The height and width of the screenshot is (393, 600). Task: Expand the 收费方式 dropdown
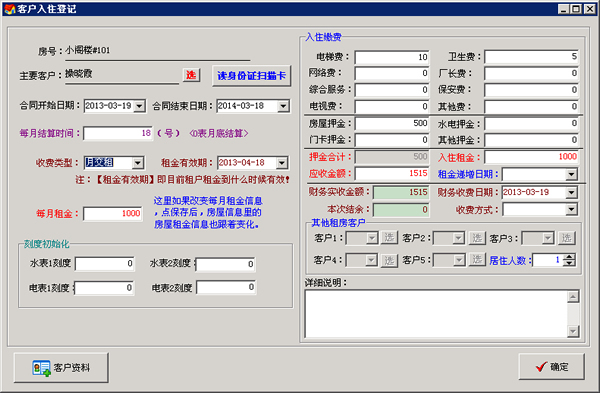tap(571, 209)
